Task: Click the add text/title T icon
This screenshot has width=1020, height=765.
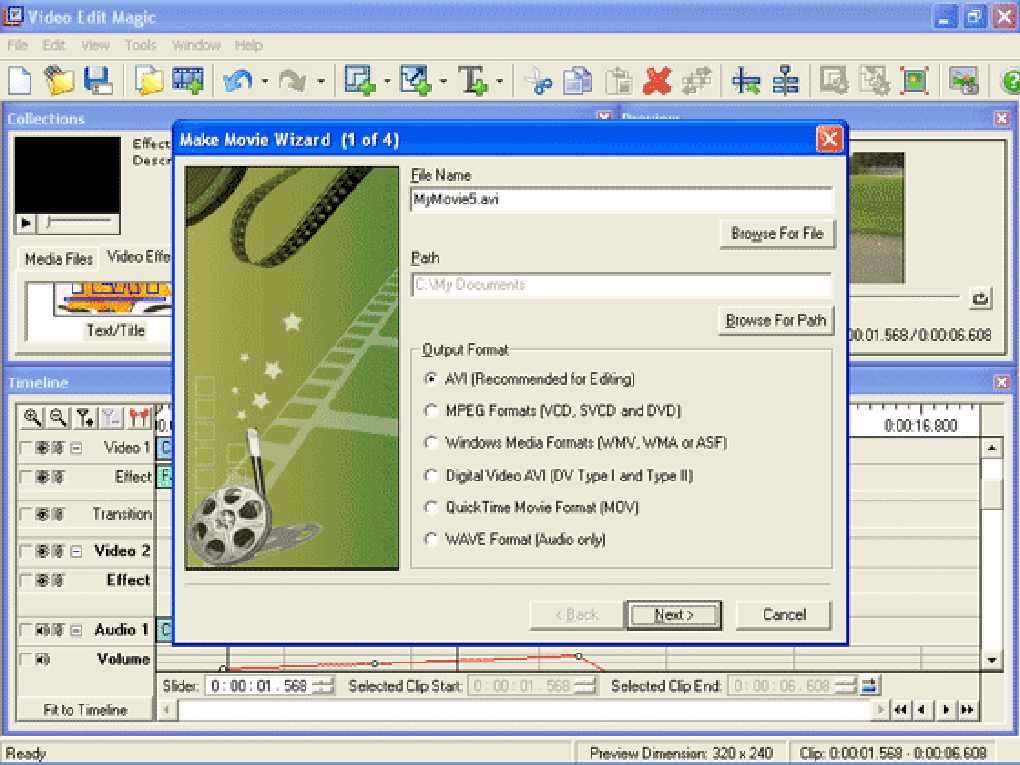Action: click(x=473, y=81)
